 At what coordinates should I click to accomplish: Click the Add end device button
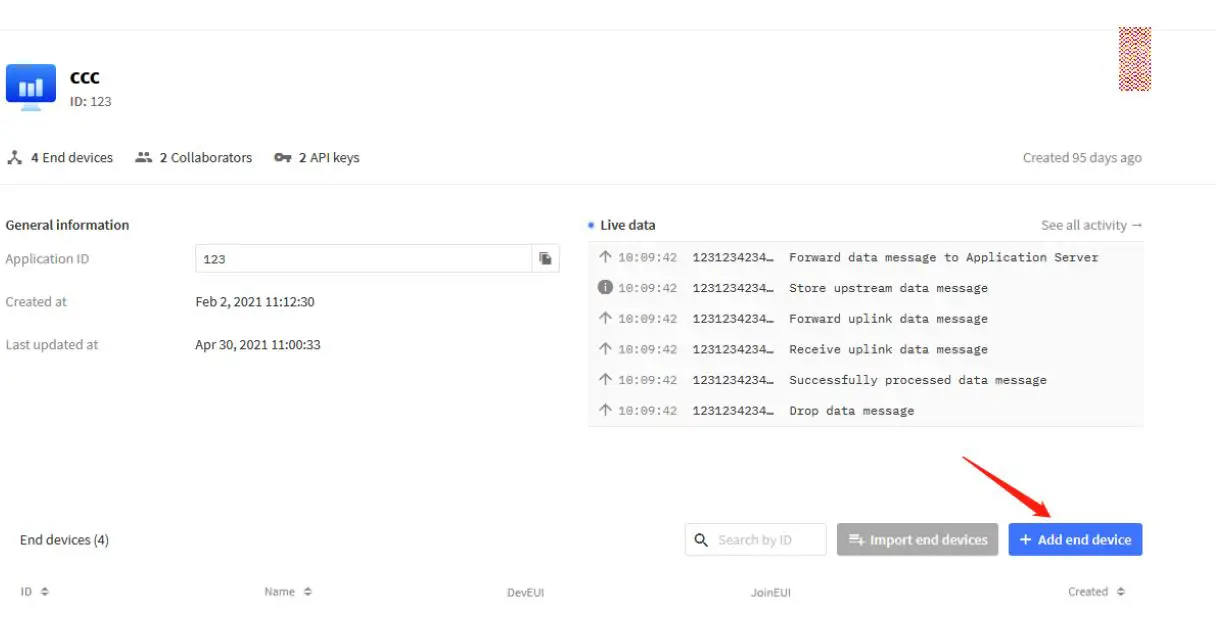(1075, 540)
